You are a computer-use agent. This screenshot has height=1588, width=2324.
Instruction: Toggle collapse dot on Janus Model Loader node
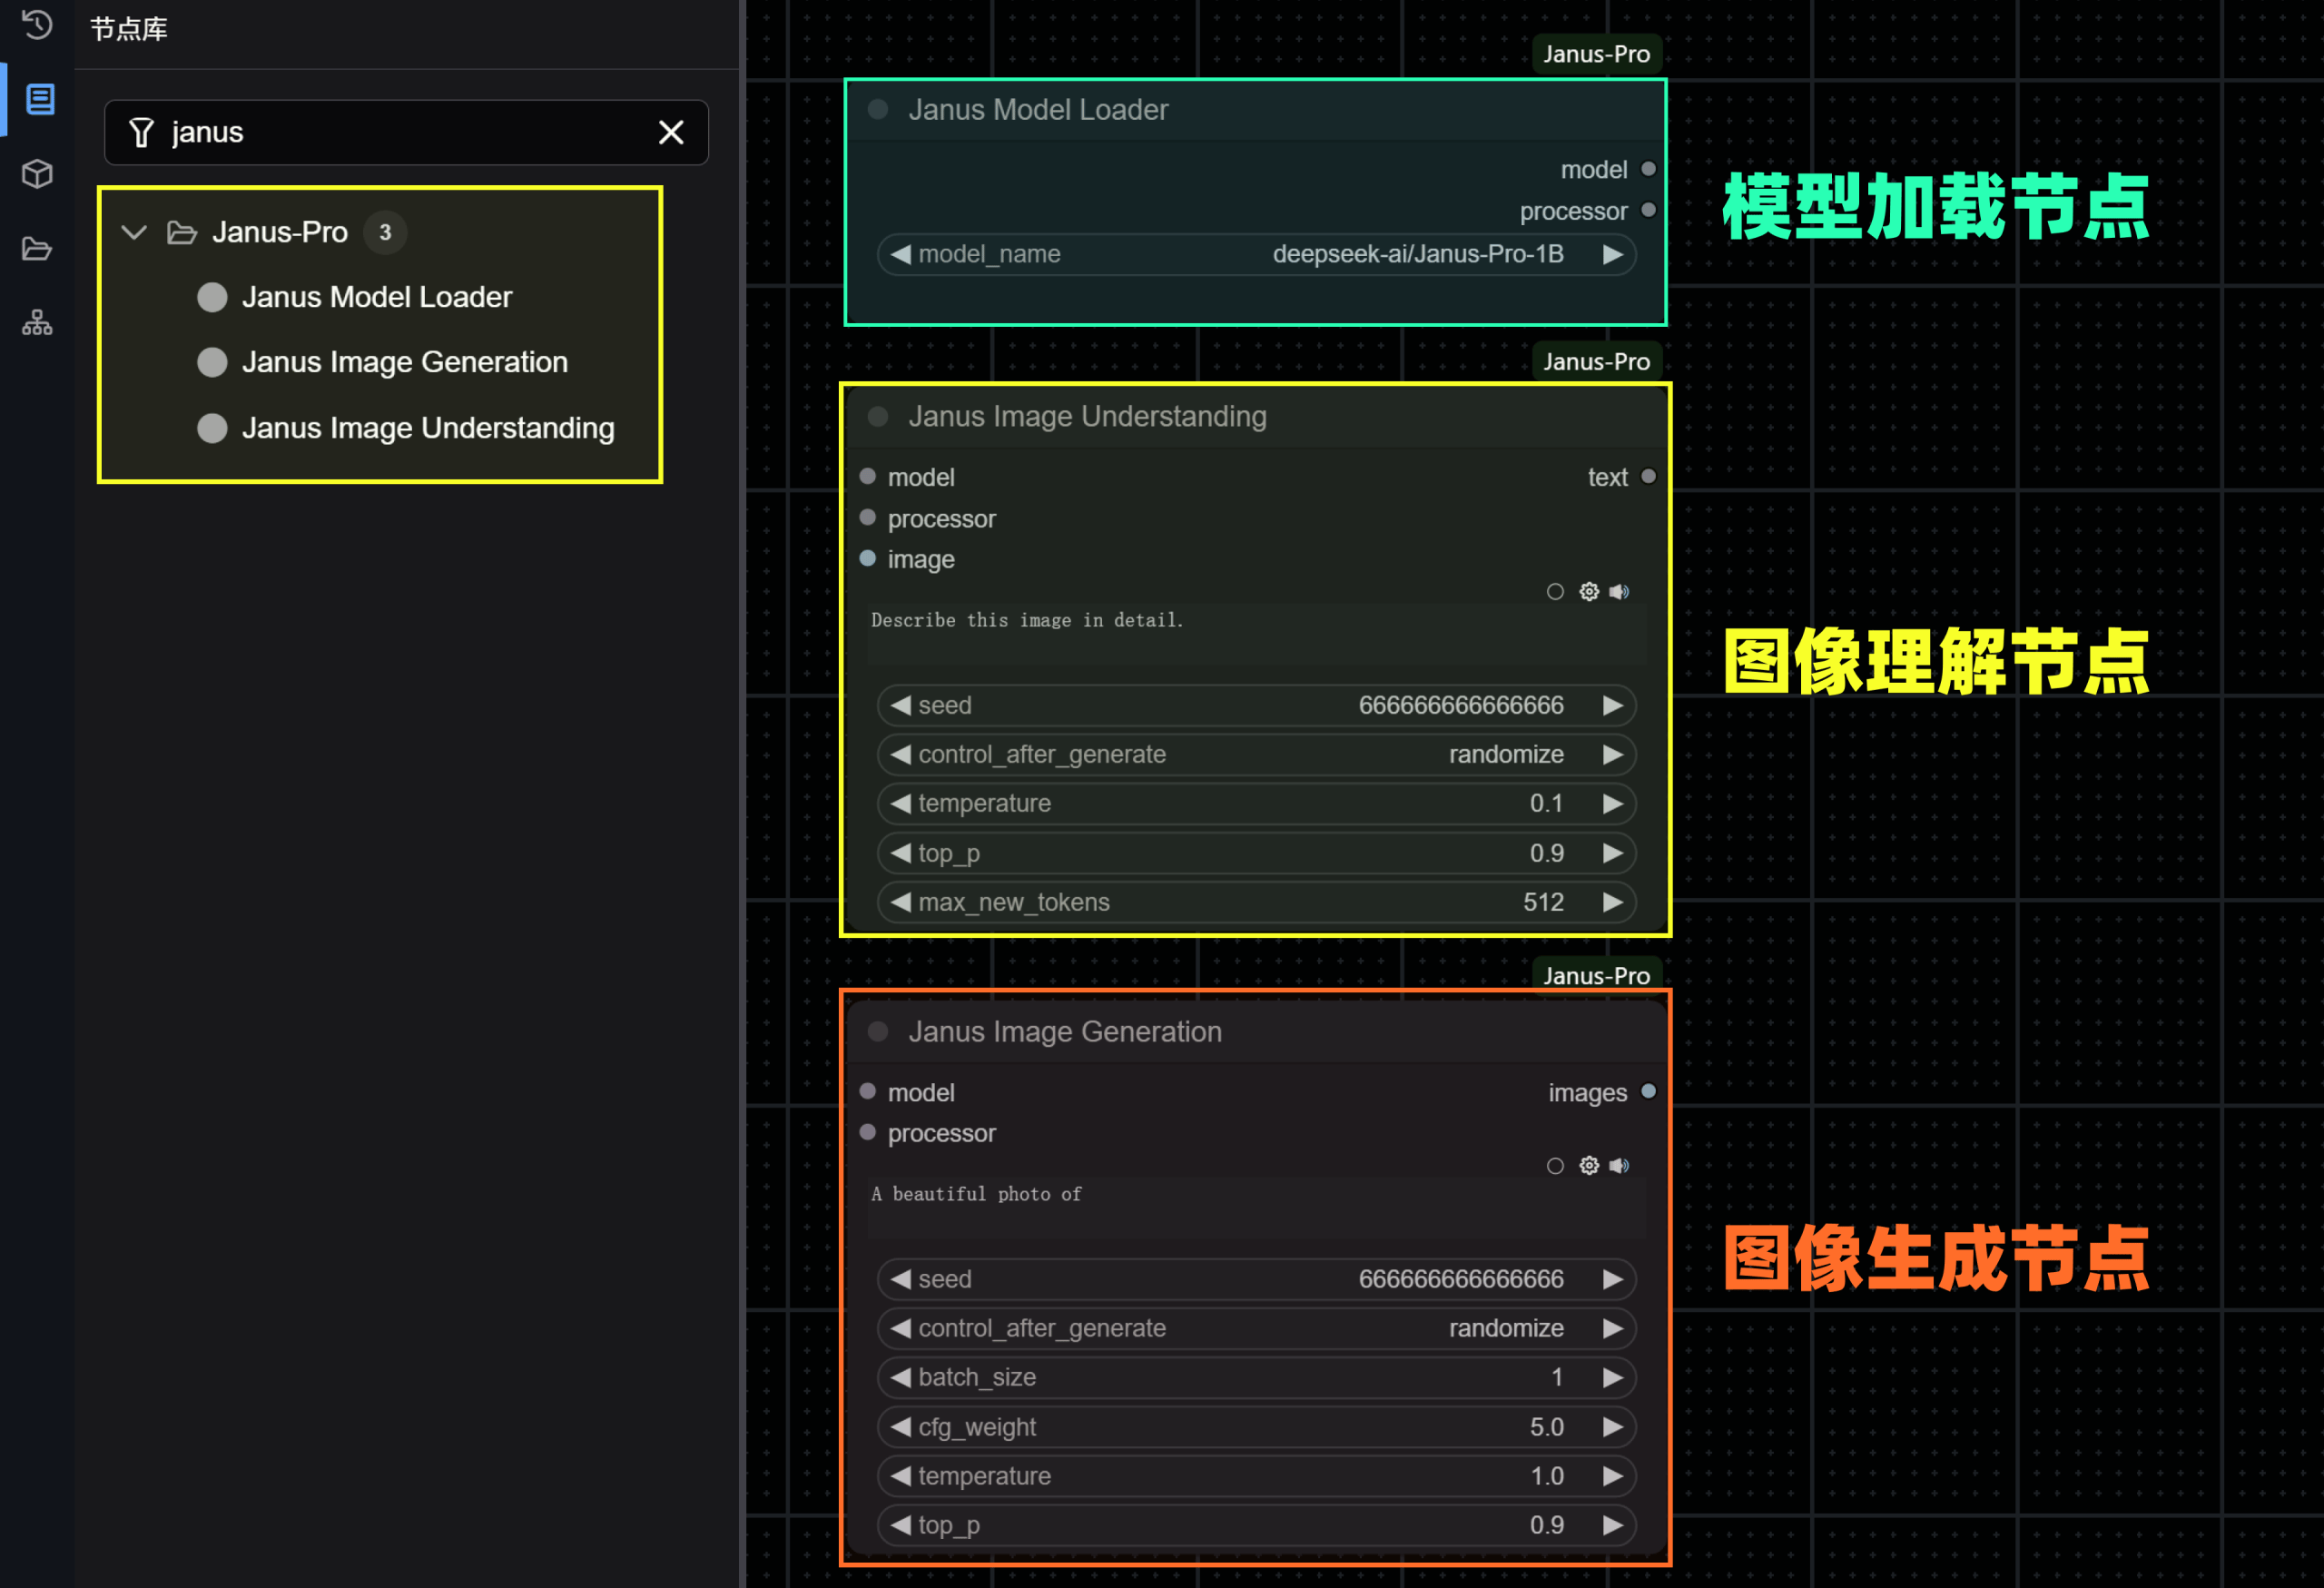[x=878, y=109]
